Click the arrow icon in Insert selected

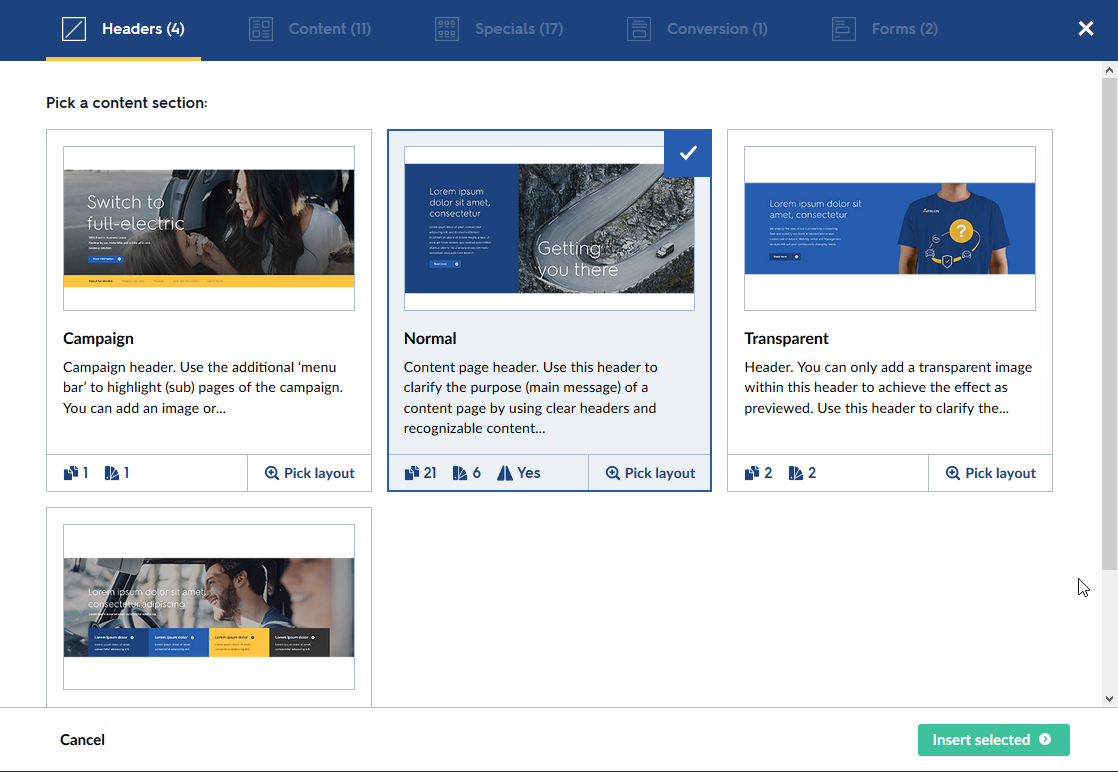pyautogui.click(x=1045, y=740)
